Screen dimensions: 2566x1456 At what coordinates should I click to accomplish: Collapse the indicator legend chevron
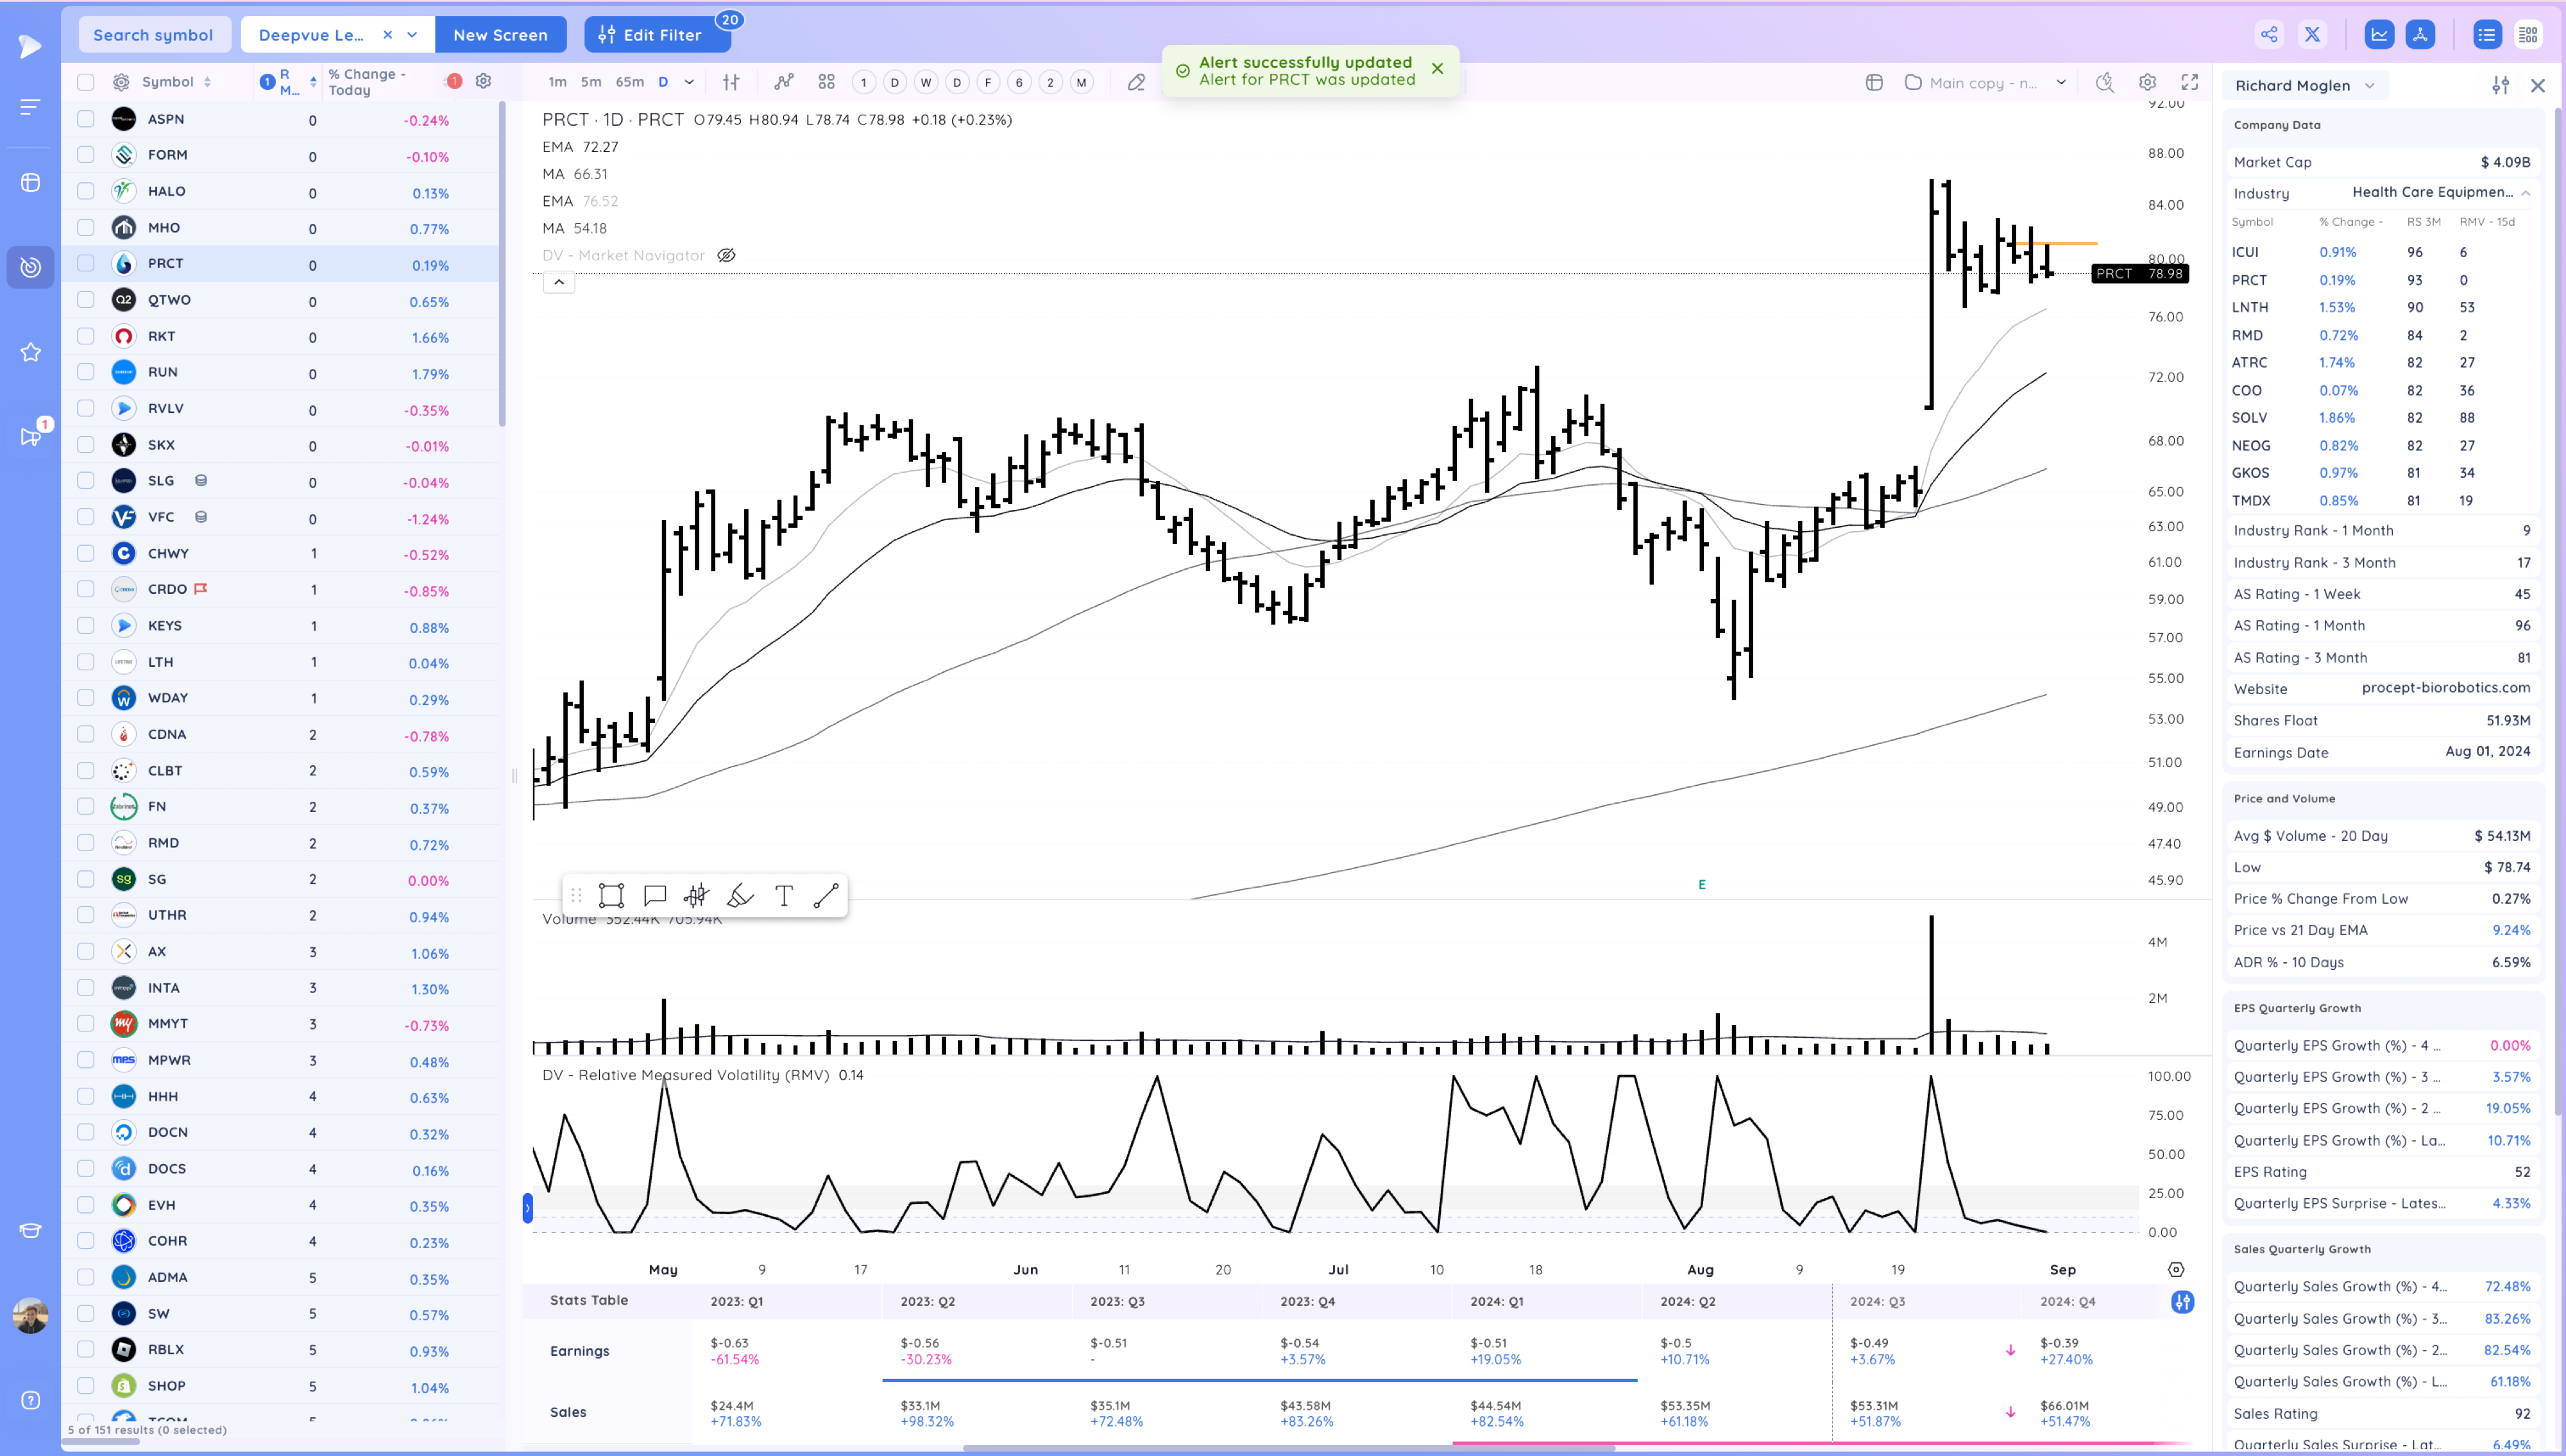[559, 282]
